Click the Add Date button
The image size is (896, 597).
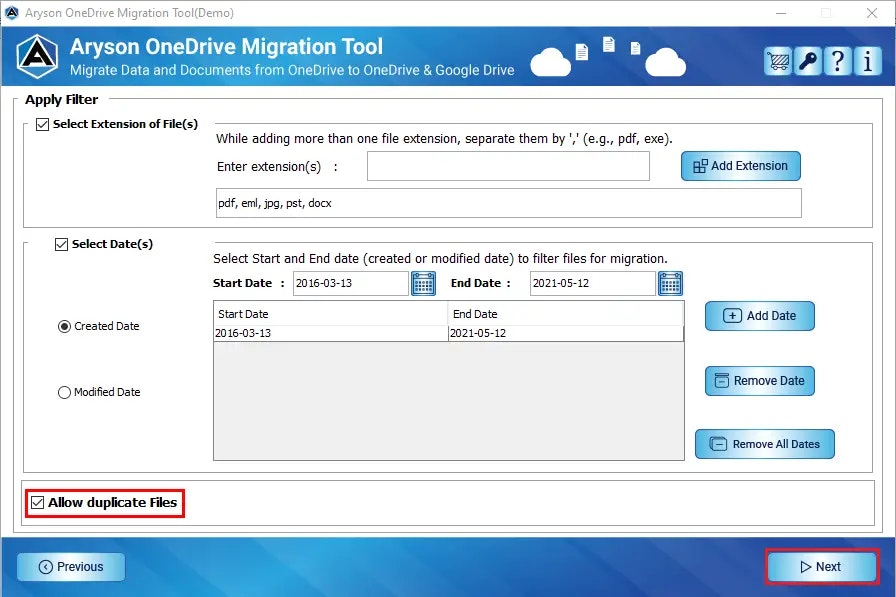[759, 316]
